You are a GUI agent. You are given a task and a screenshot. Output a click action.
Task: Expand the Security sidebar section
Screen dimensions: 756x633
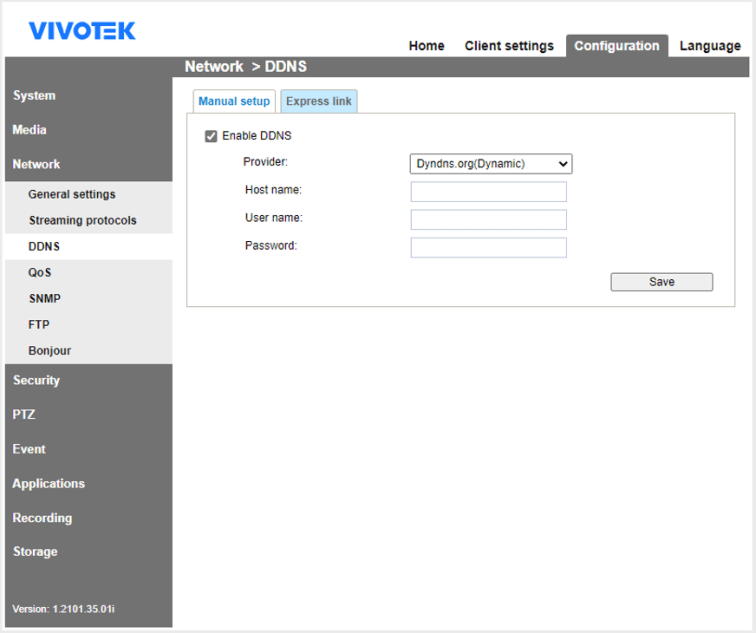click(x=36, y=381)
